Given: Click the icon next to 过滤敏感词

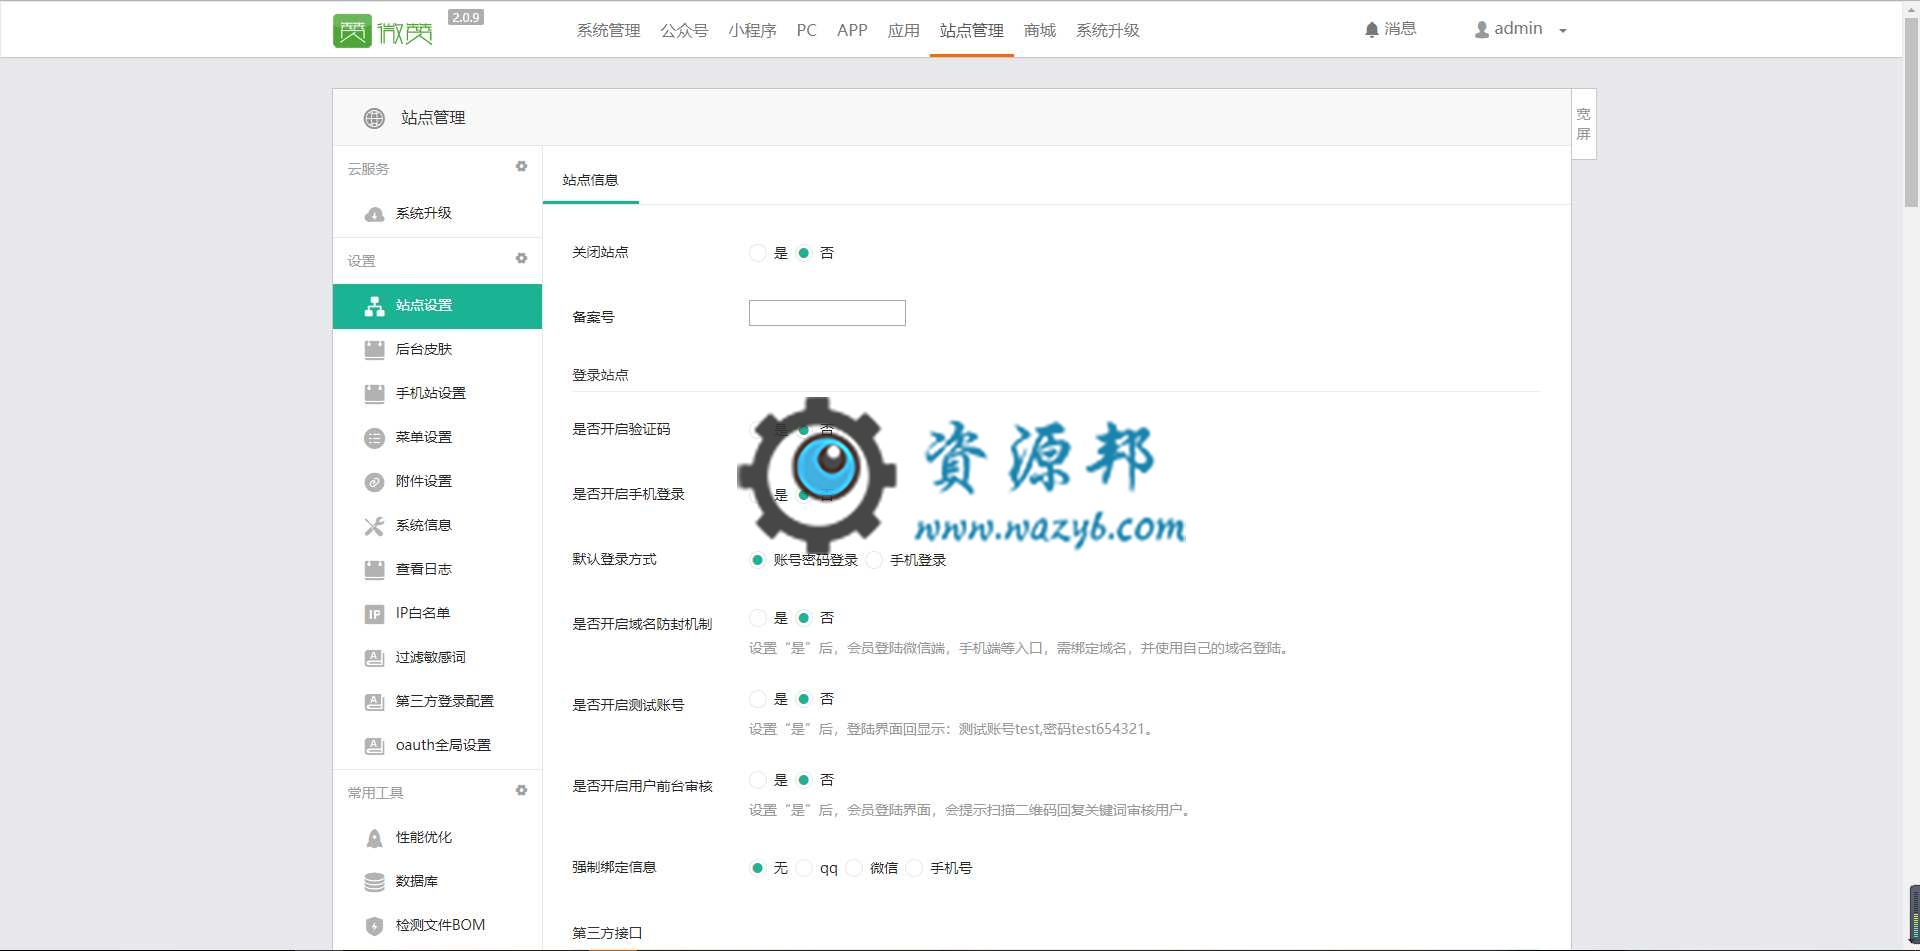Looking at the screenshot, I should [374, 658].
